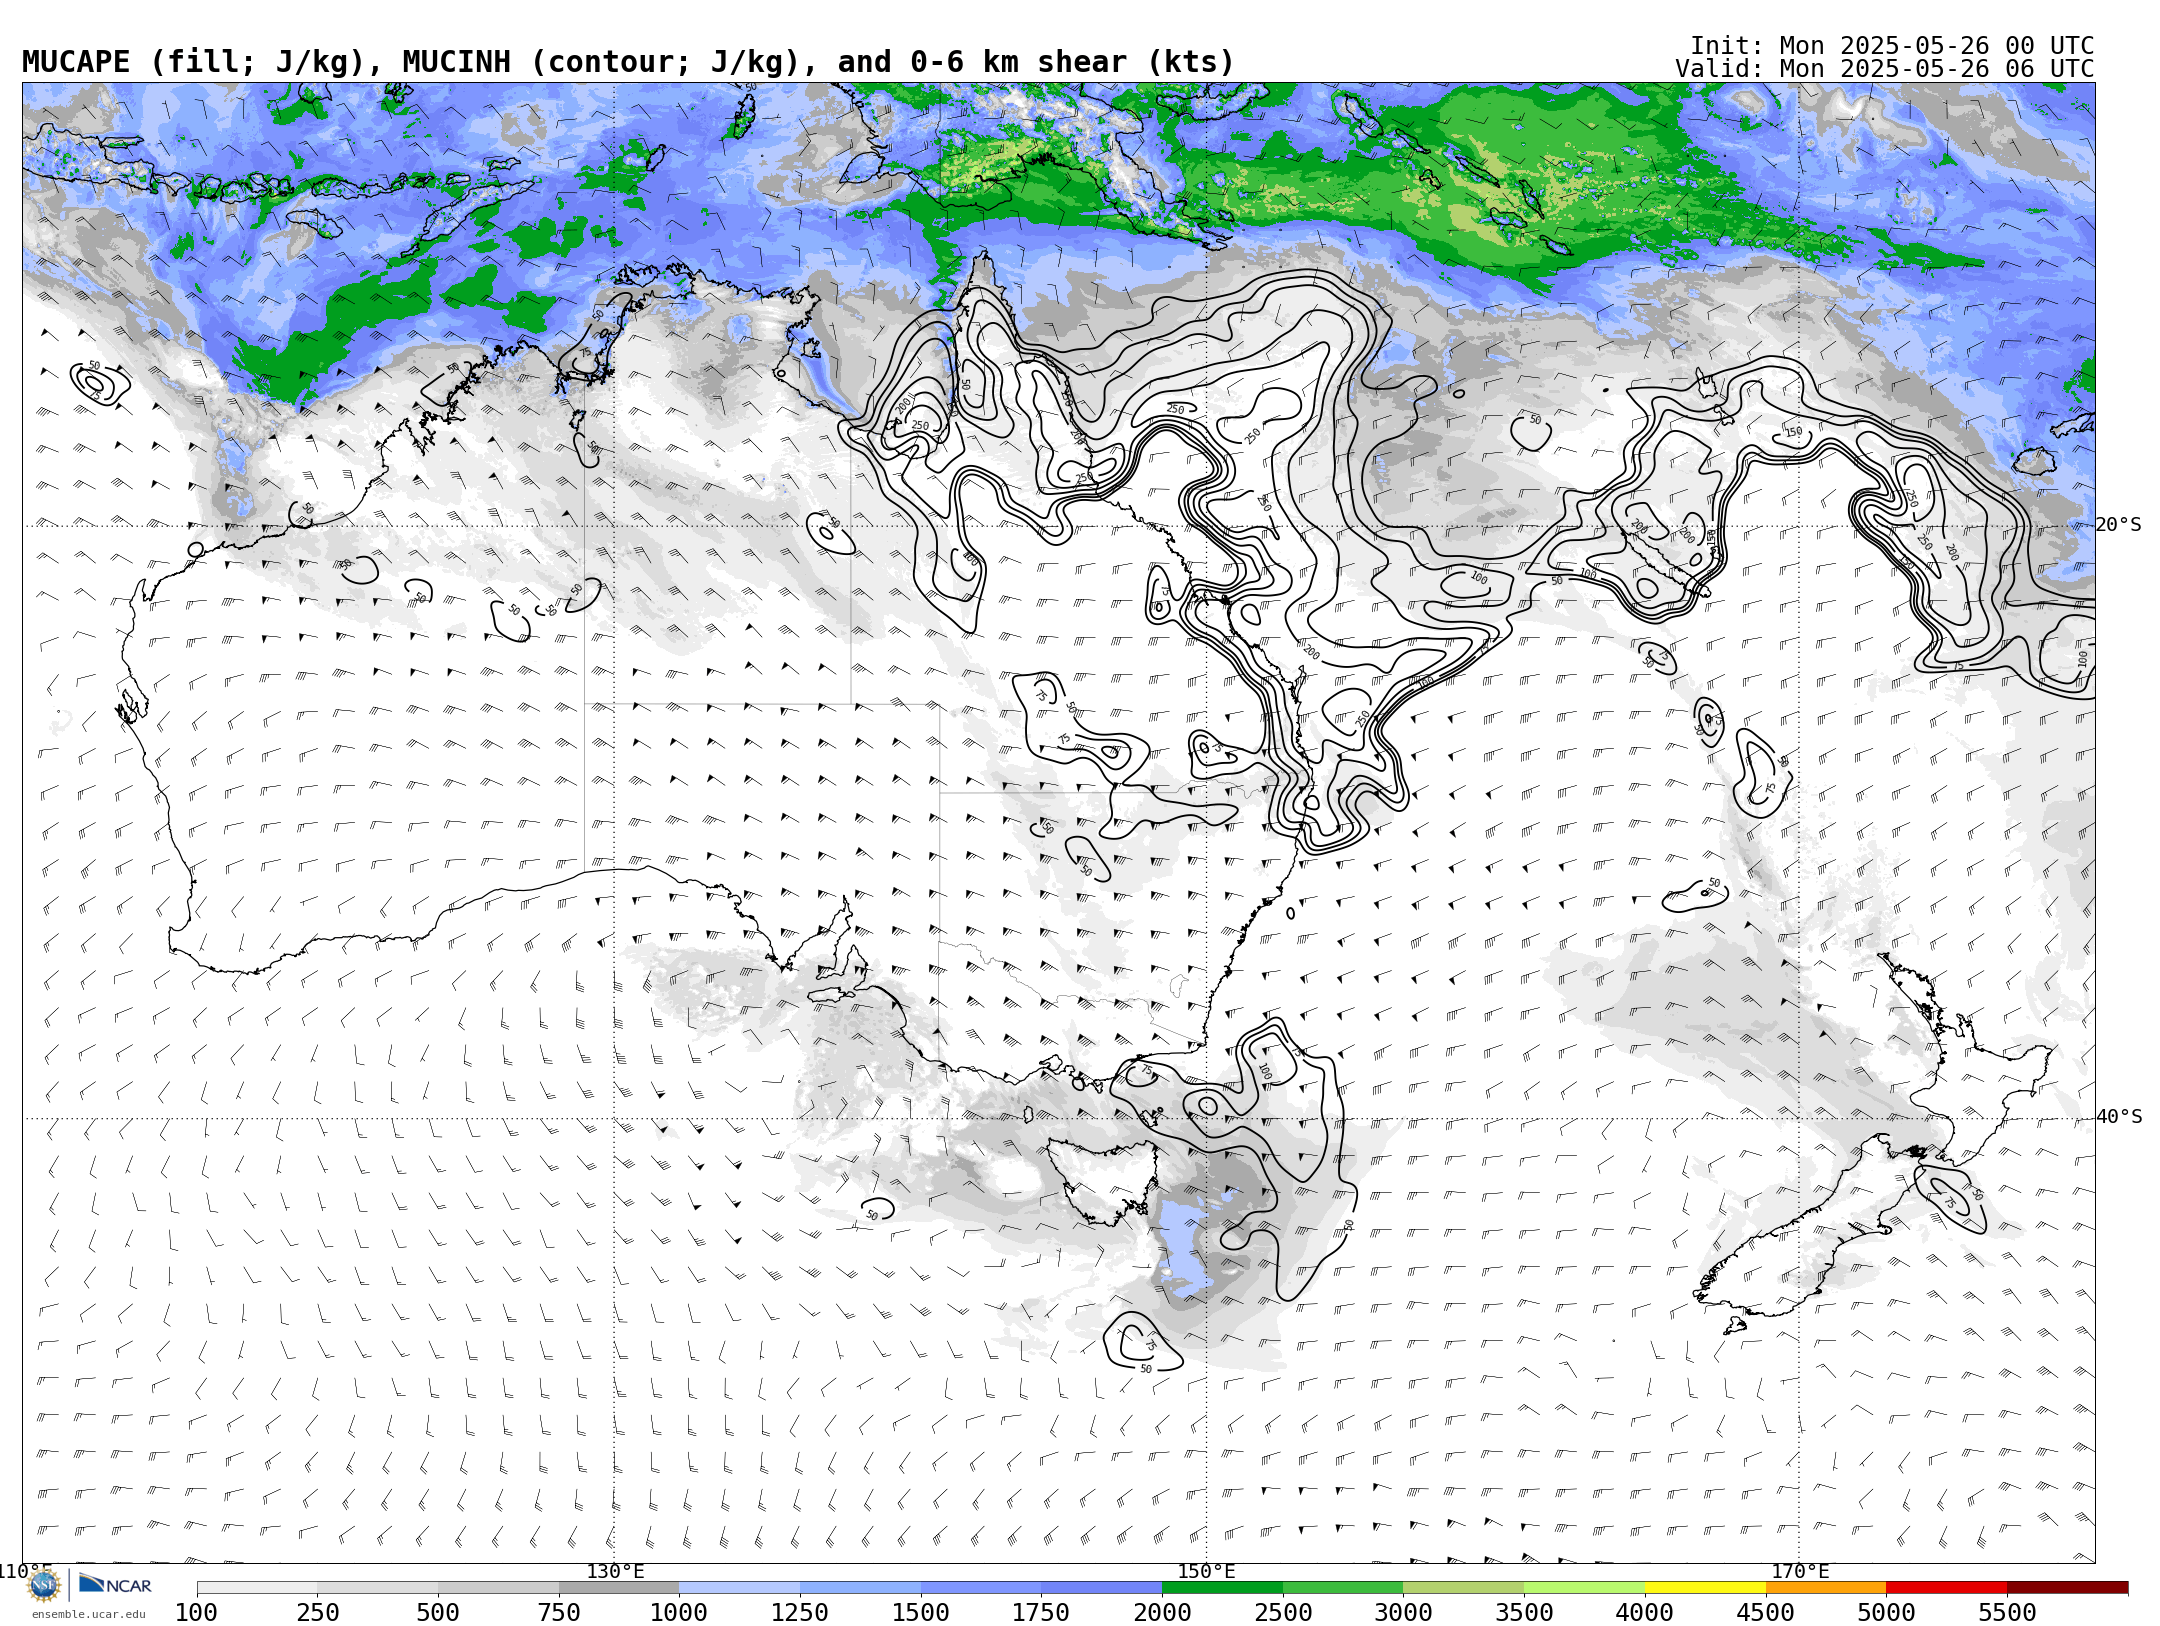Click the 20°S latitude label
The width and height of the screenshot is (2160, 1626).
[2119, 525]
